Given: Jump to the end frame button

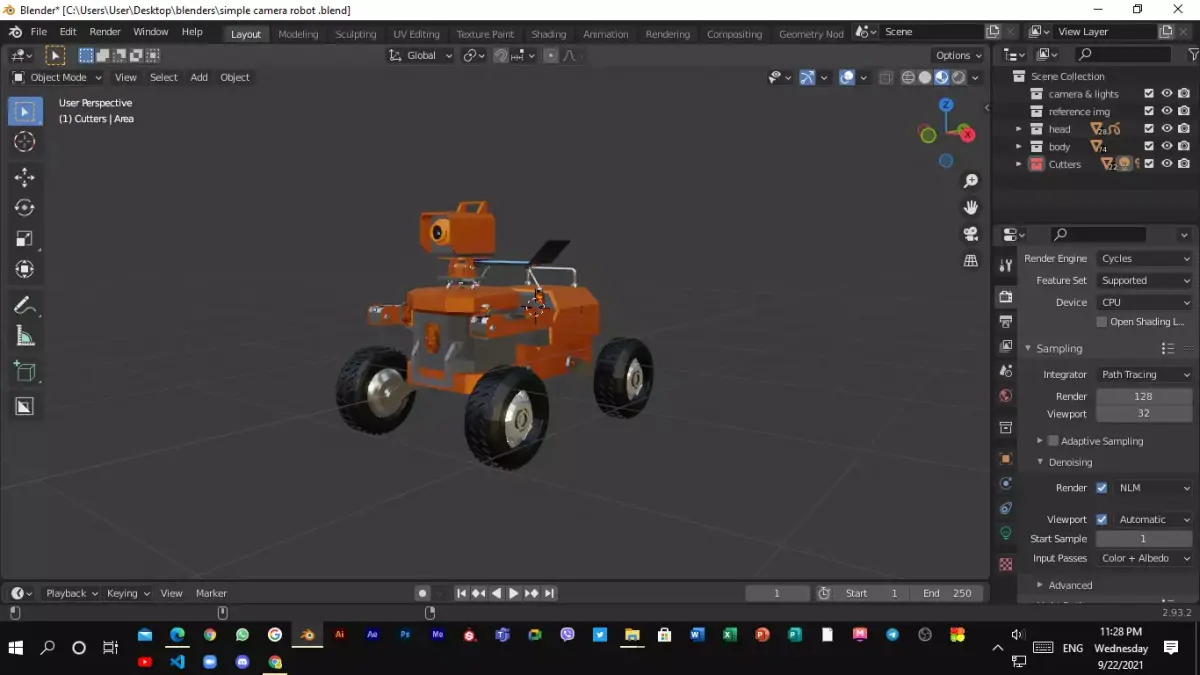Looking at the screenshot, I should click(548, 593).
